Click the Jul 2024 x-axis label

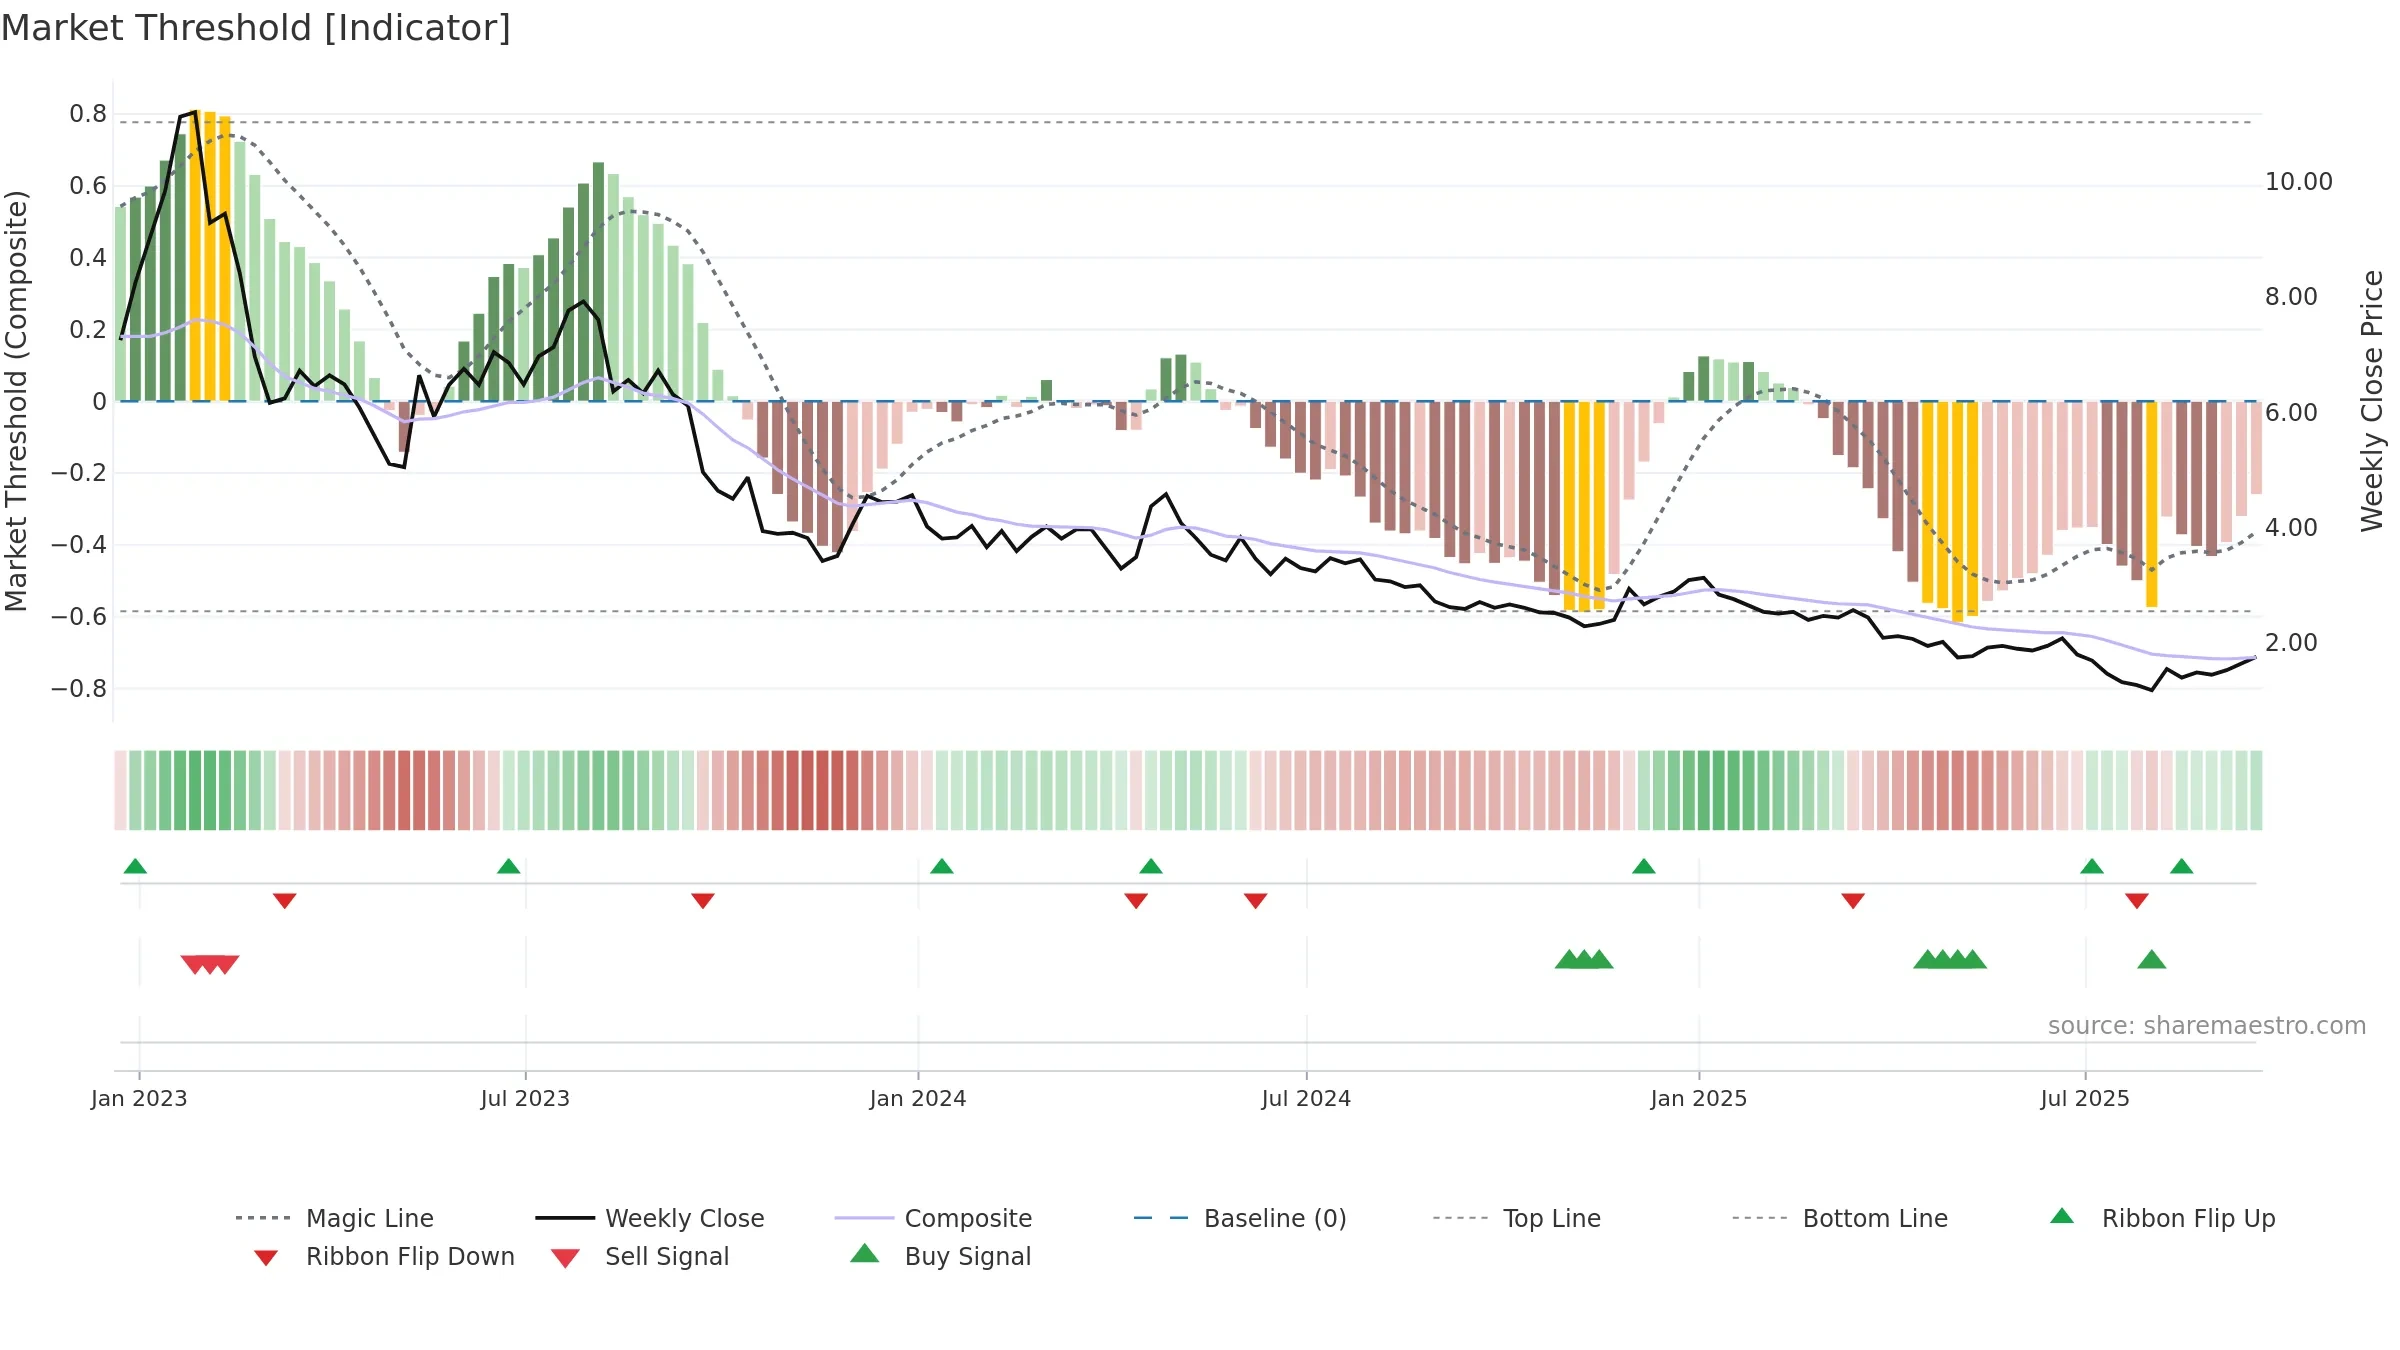click(1306, 1098)
